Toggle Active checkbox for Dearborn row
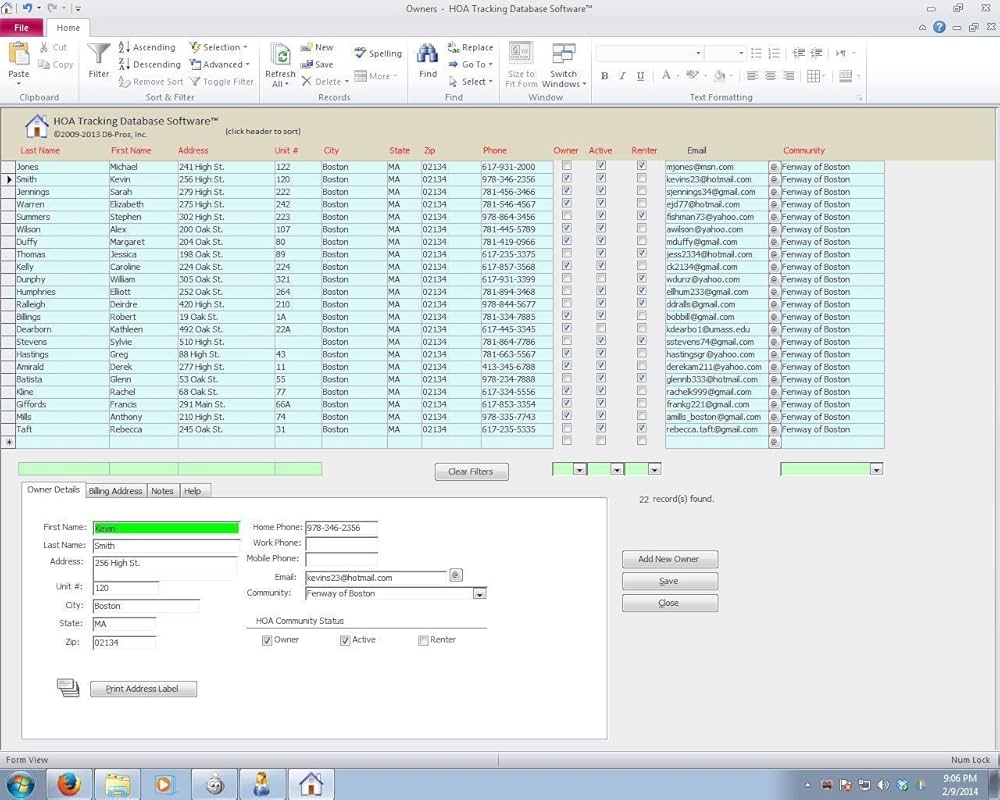Viewport: 1000px width, 800px height. tap(601, 329)
